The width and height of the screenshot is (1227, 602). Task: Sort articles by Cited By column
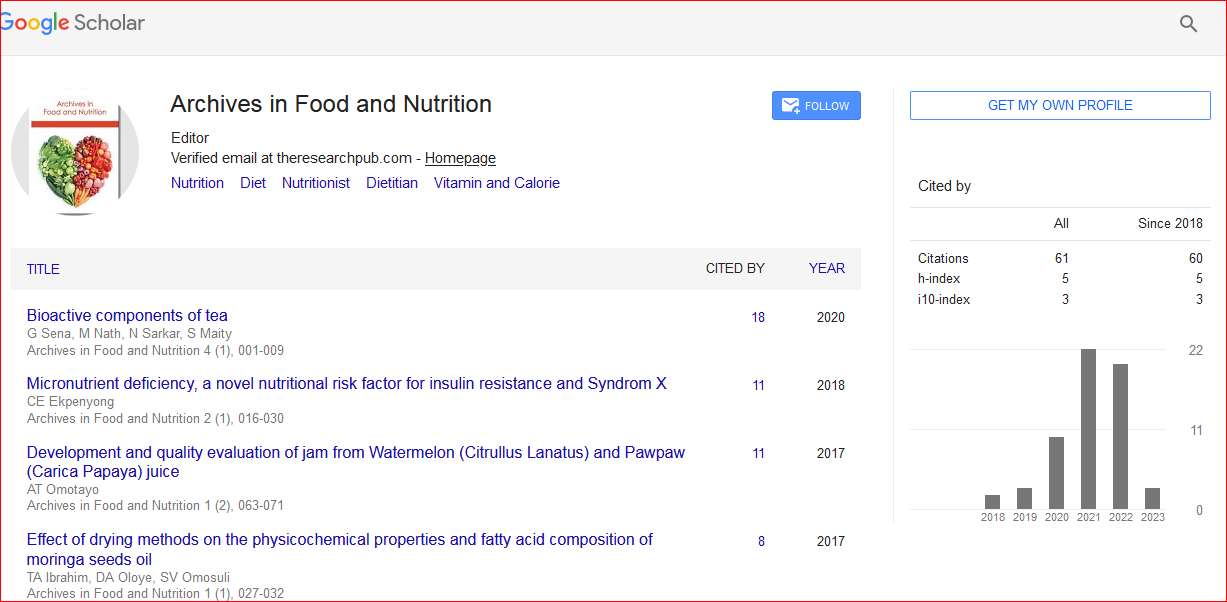[x=735, y=268]
